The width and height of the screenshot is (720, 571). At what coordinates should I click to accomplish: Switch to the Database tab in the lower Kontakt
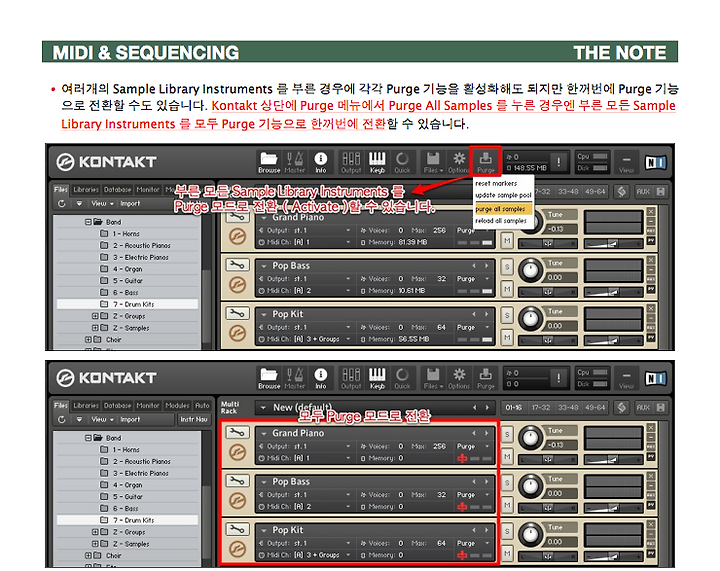[x=118, y=405]
